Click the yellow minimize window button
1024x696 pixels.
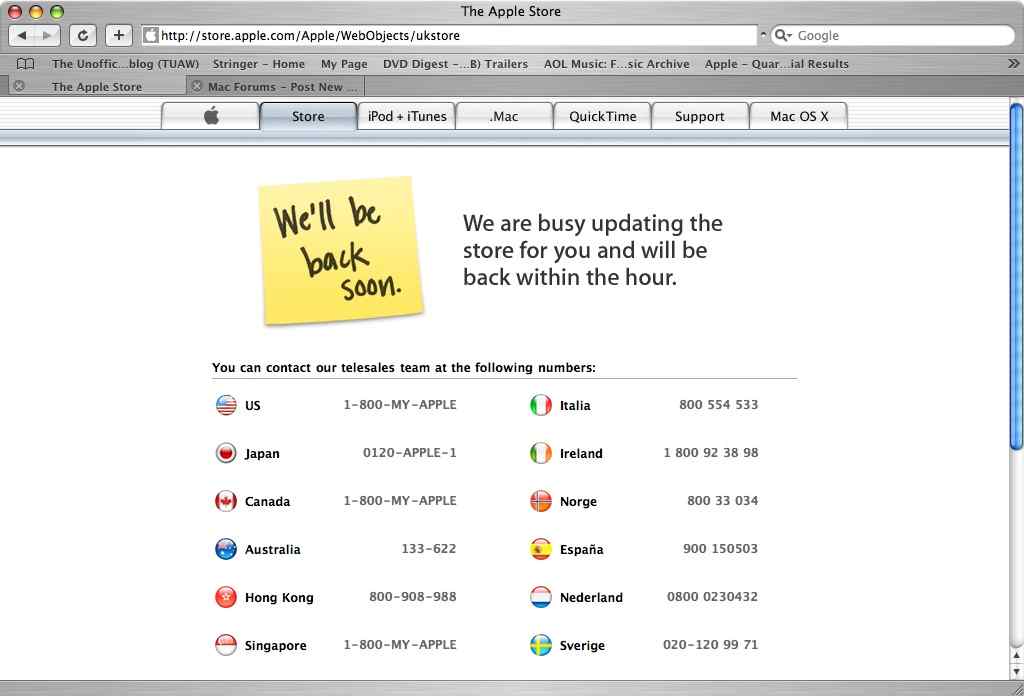[36, 11]
